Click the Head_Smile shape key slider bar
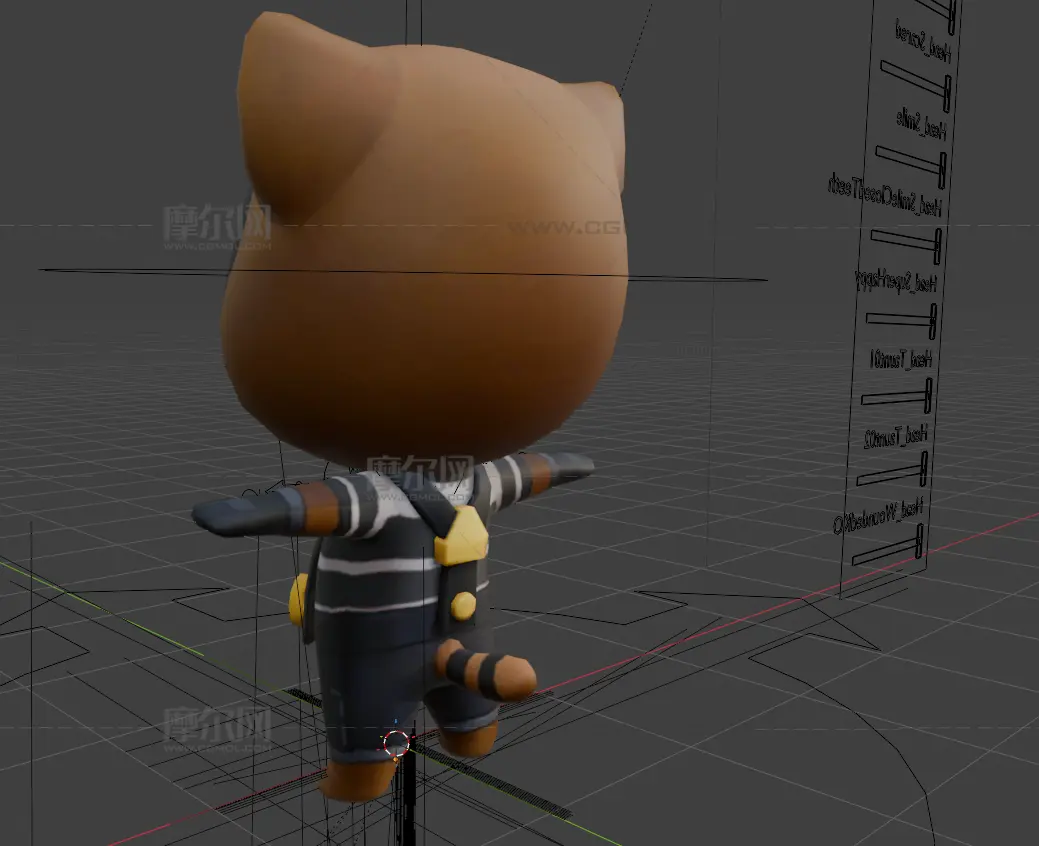Screen dimensions: 1039x846 point(911,167)
